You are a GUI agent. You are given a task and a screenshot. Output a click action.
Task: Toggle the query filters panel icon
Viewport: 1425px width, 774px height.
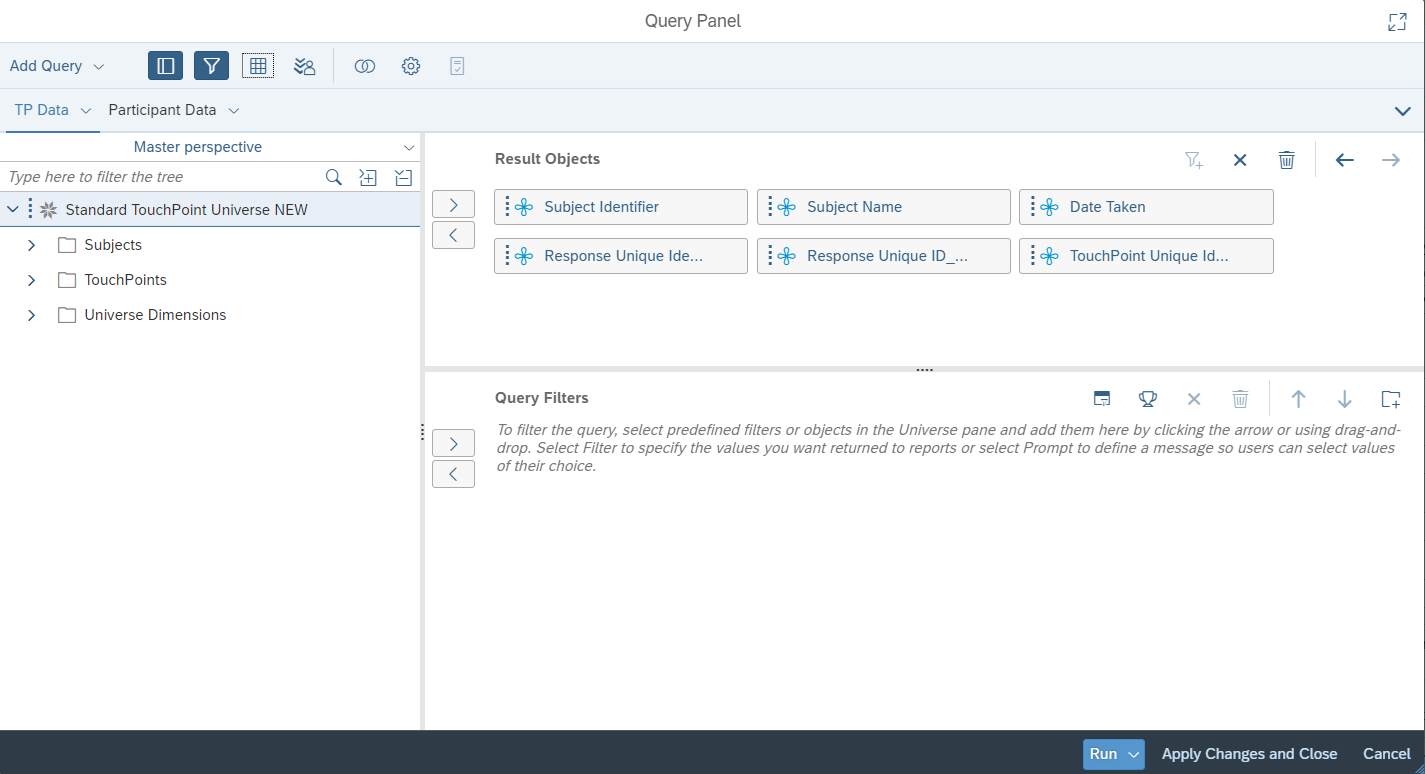pyautogui.click(x=211, y=66)
